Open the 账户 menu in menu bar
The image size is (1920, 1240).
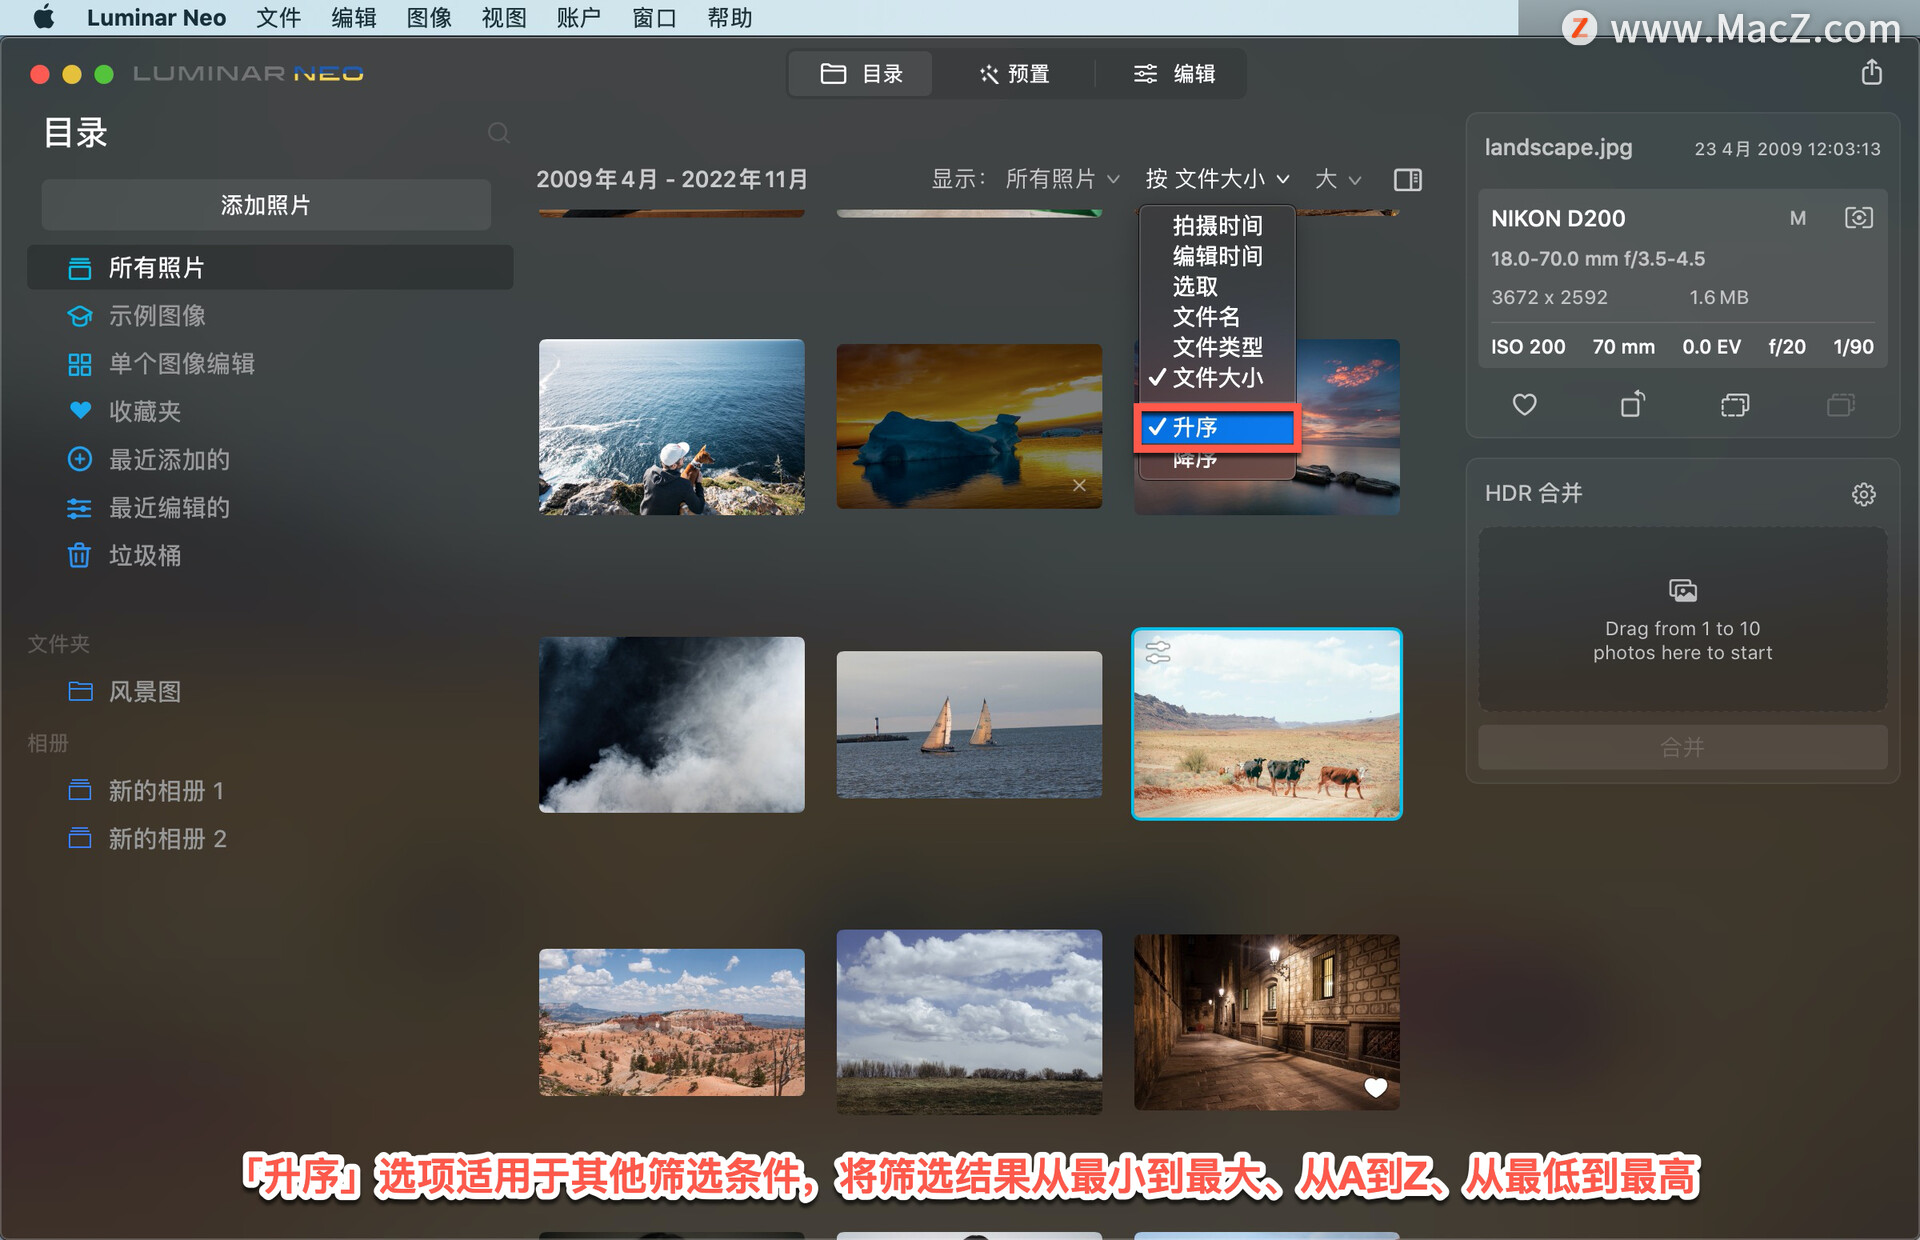click(x=579, y=18)
